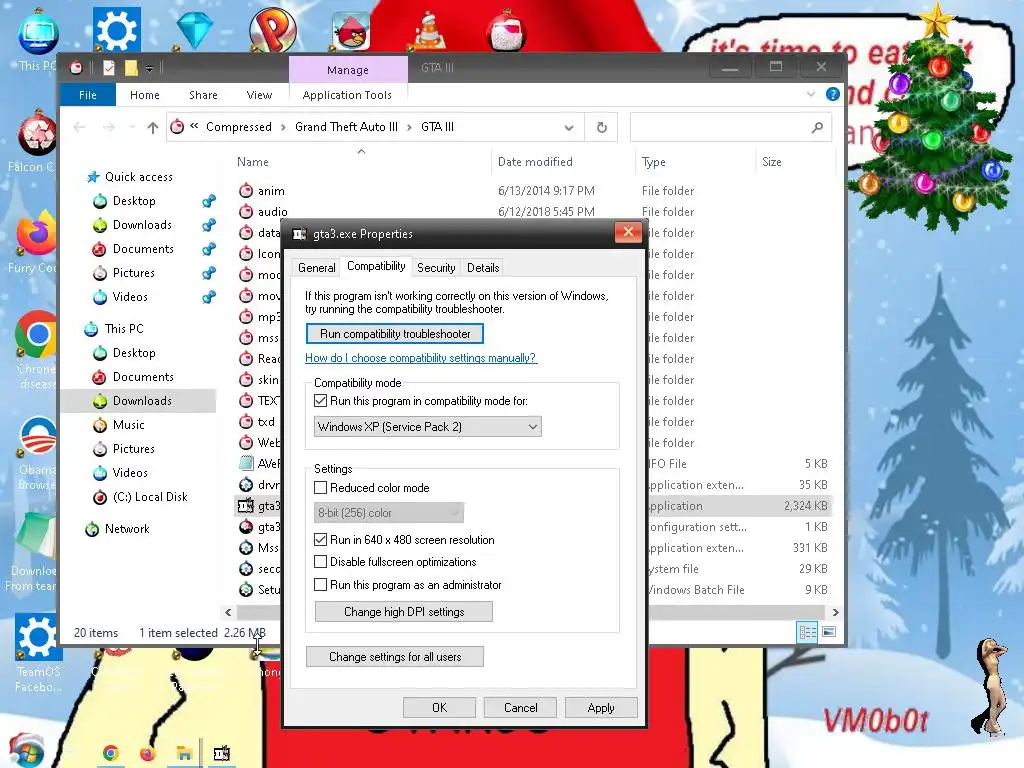Screen dimensions: 1024x768
Task: Select the anim folder icon
Action: [246, 191]
